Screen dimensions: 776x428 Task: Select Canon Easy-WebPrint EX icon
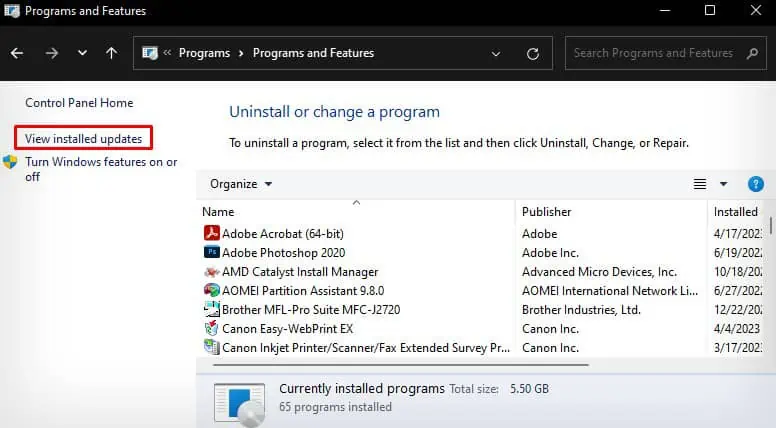click(x=212, y=328)
